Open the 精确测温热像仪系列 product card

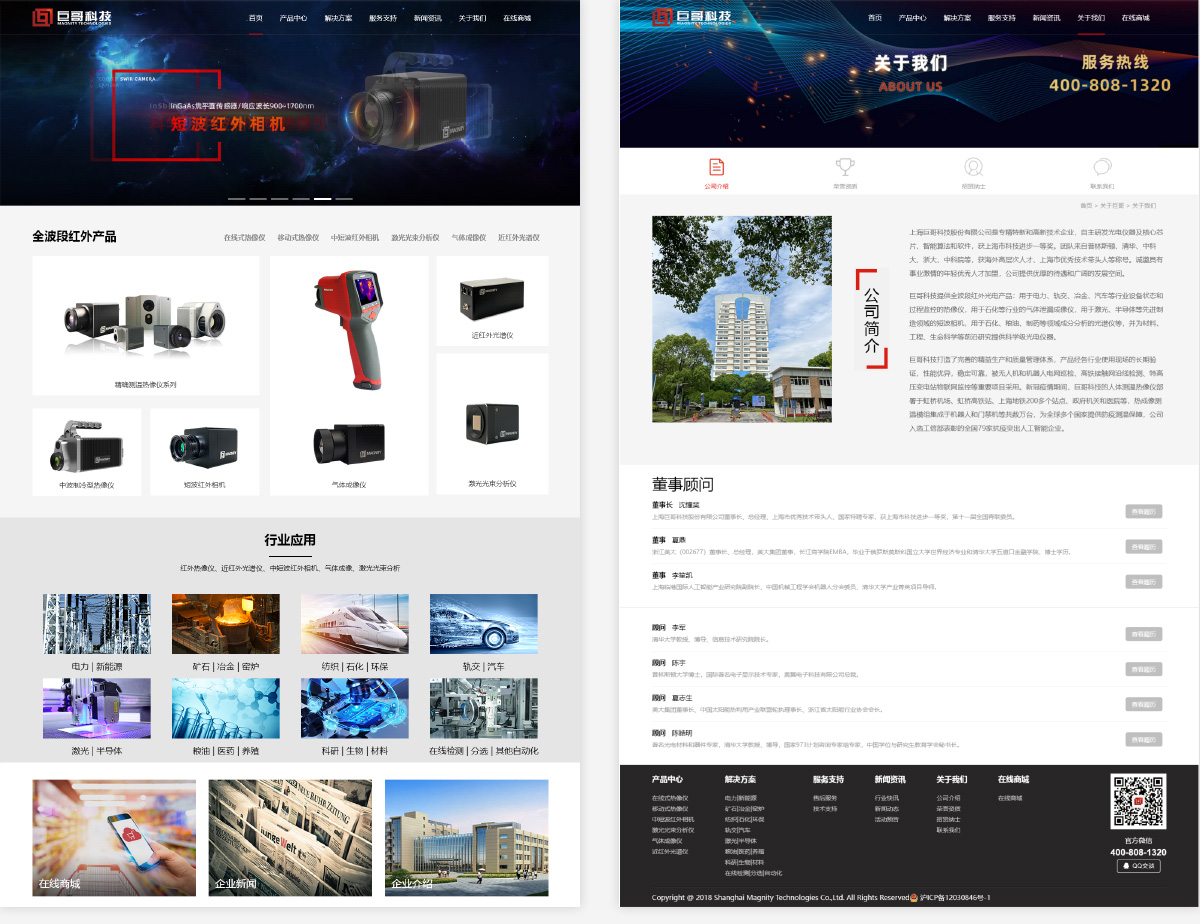pos(146,326)
